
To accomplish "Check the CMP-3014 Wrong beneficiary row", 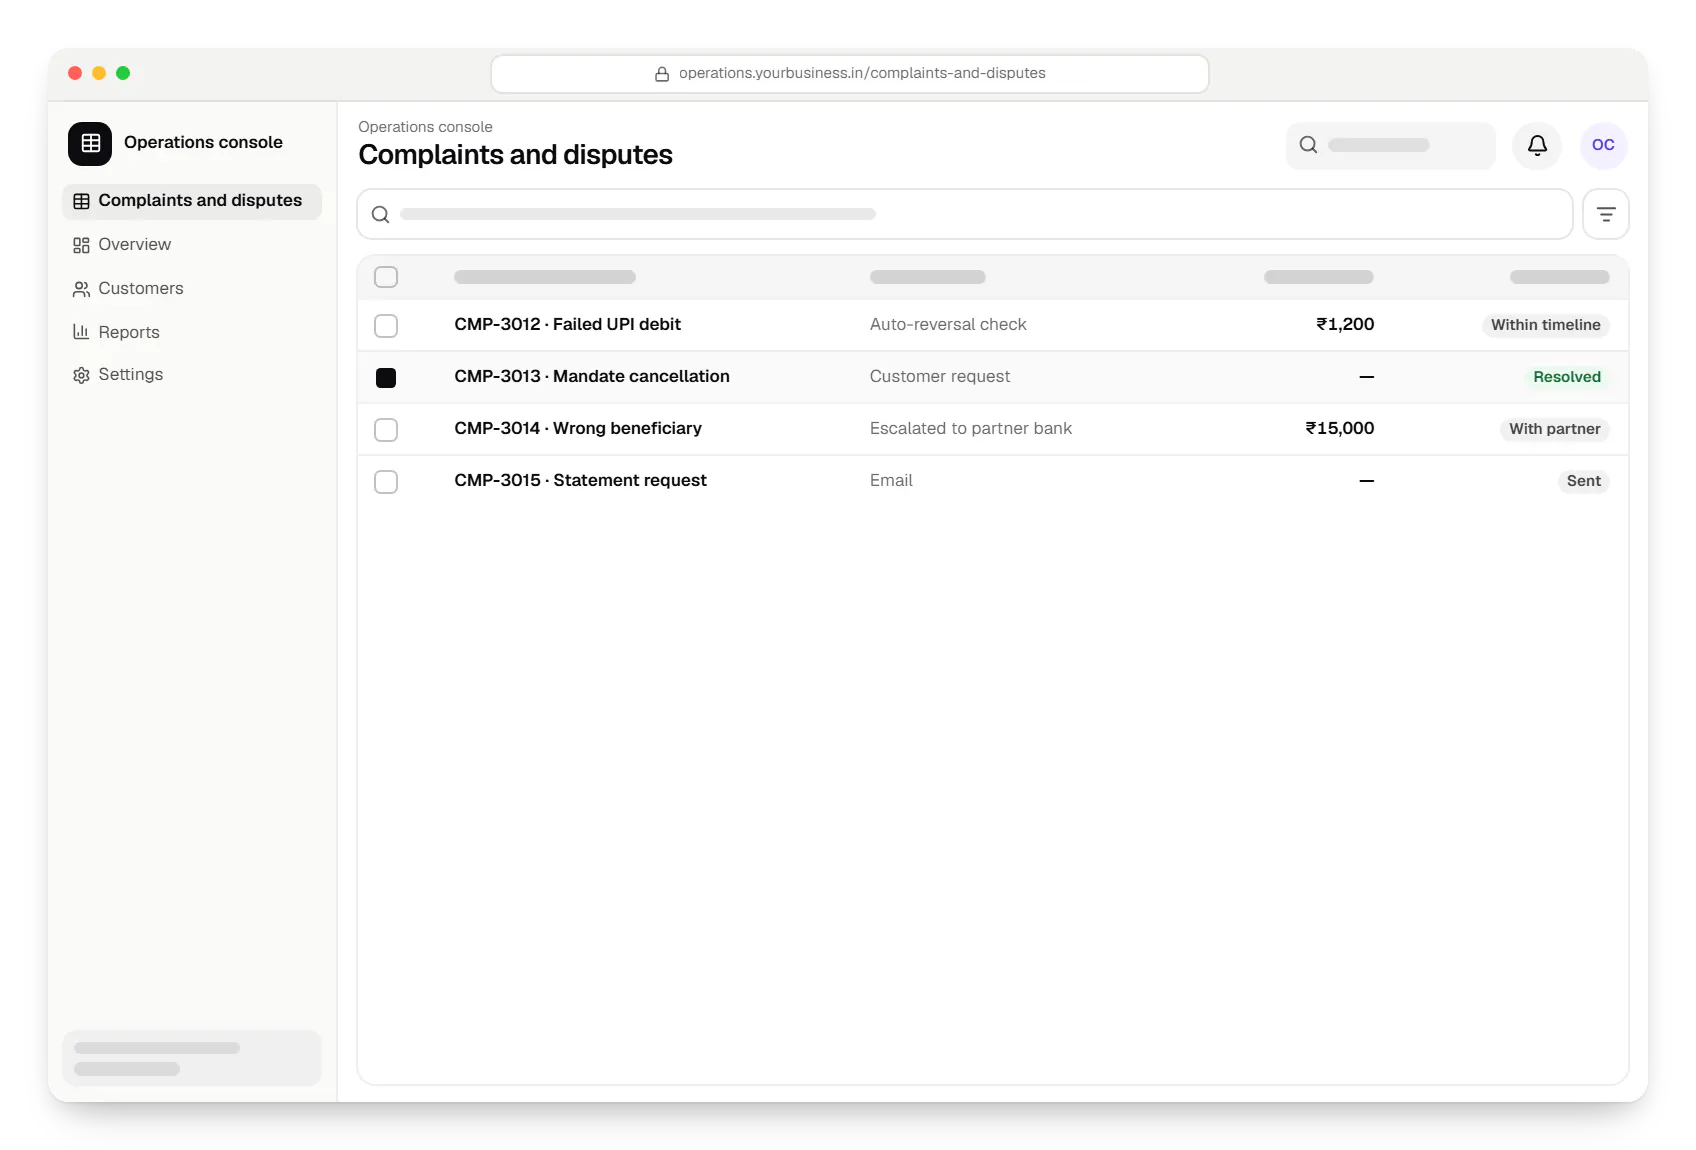I will (x=386, y=430).
